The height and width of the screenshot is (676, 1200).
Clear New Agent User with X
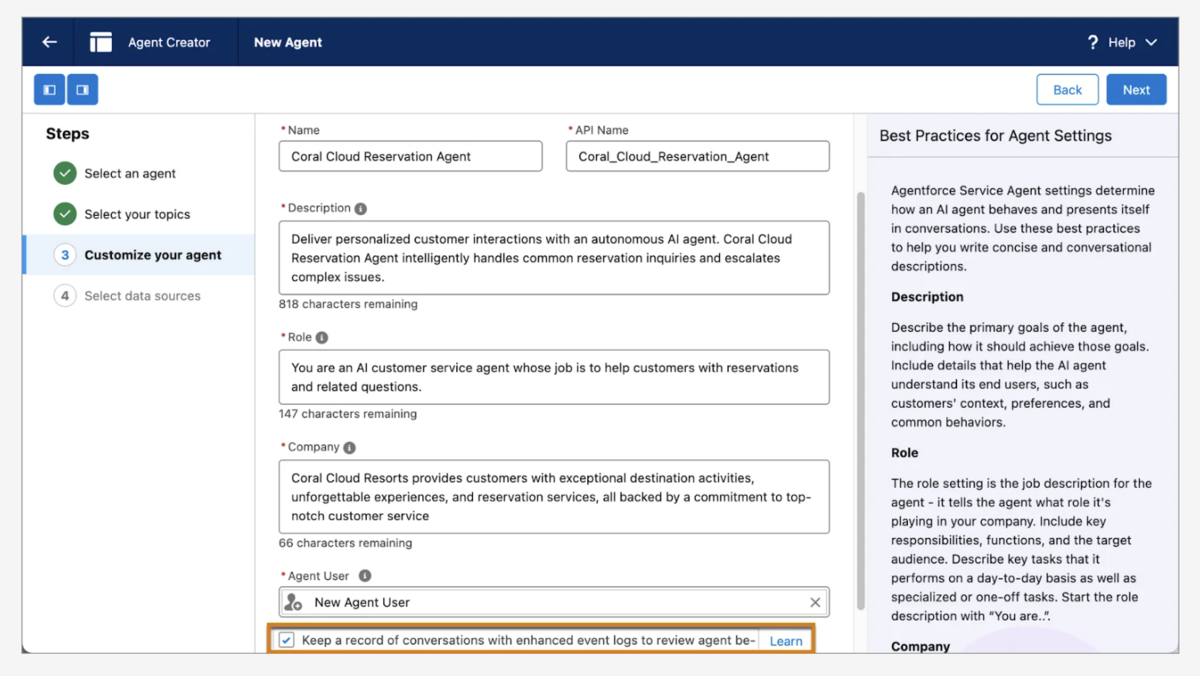coord(815,602)
